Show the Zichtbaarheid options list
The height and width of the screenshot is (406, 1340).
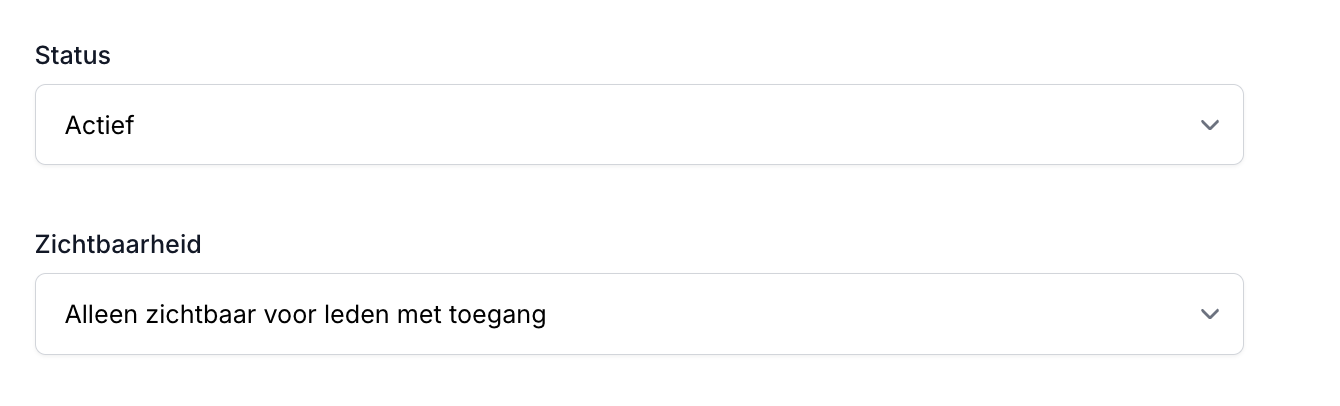pos(639,314)
